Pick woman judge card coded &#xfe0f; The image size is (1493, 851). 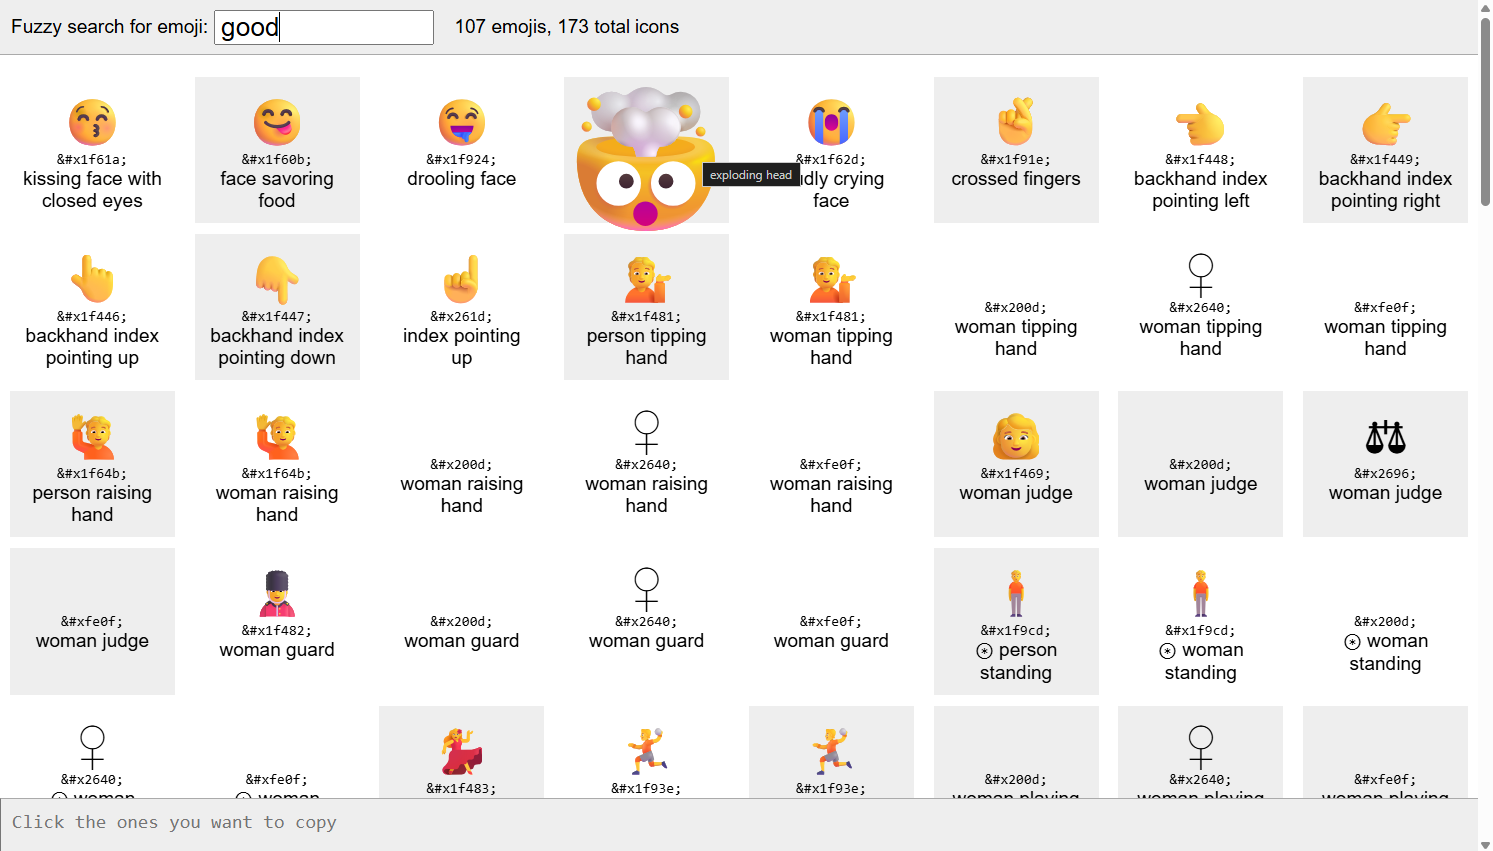tap(92, 621)
